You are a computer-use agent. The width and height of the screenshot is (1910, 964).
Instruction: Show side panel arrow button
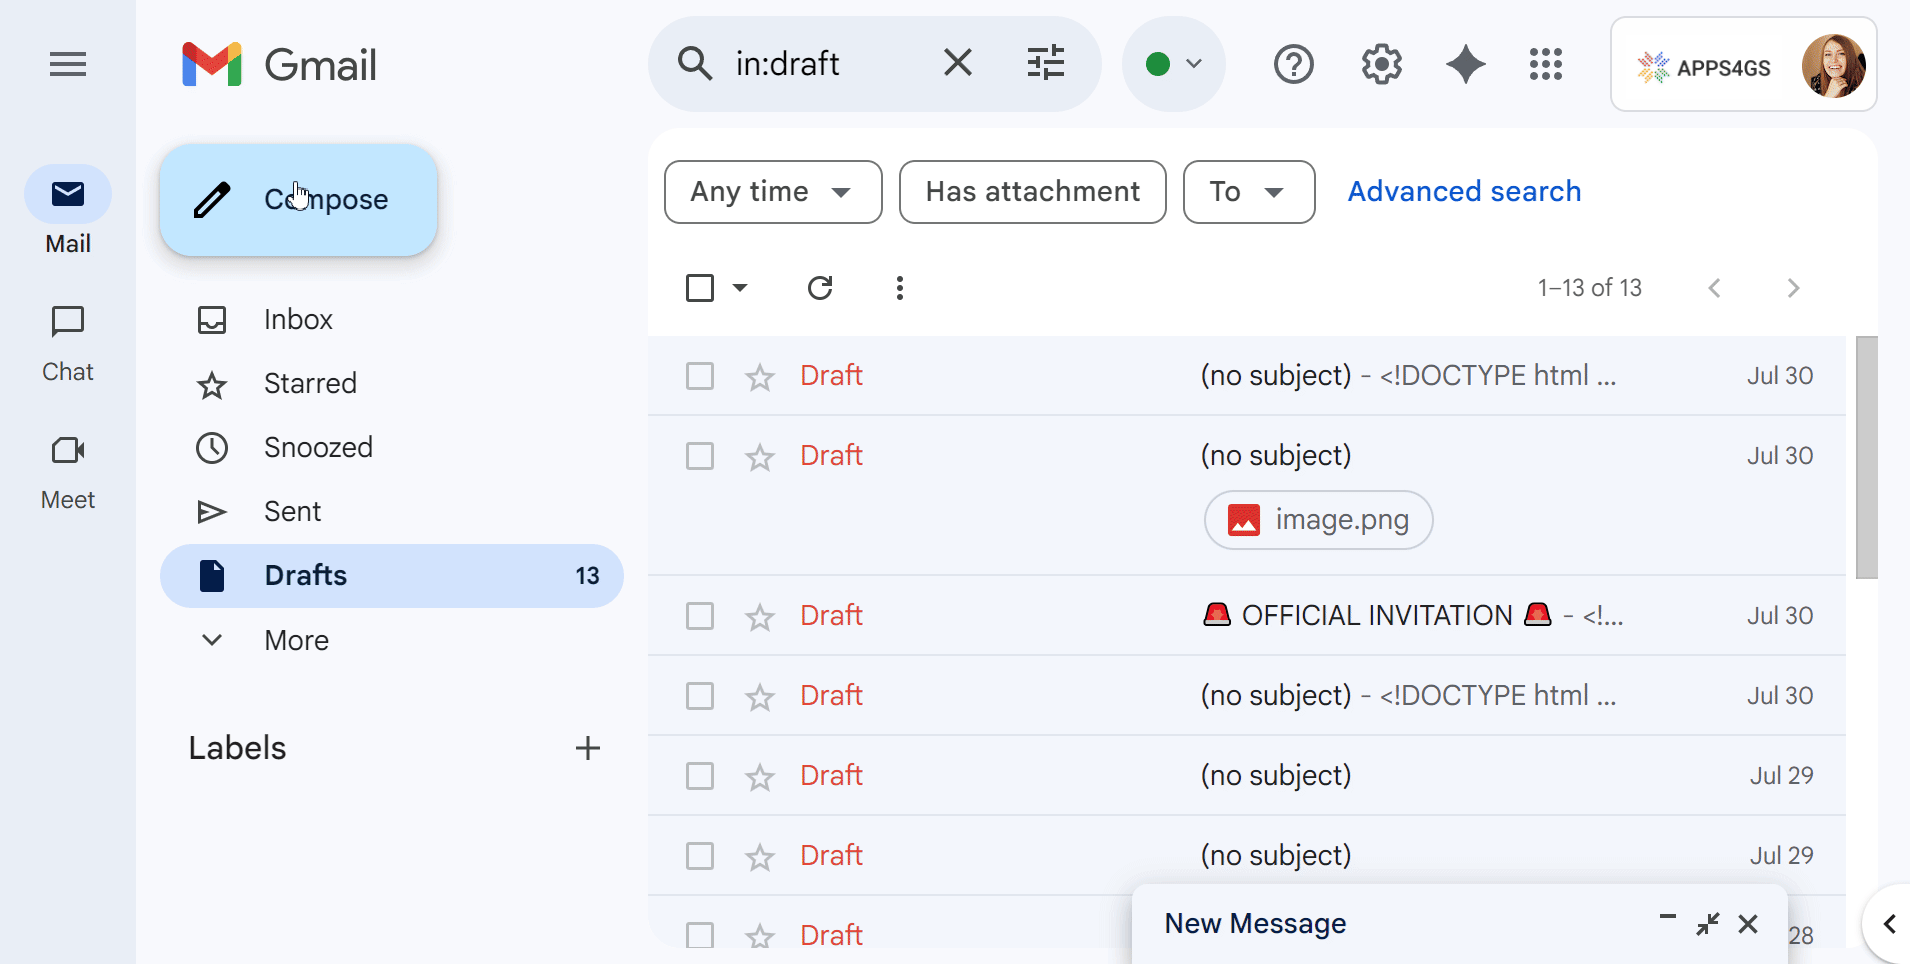pyautogui.click(x=1889, y=924)
